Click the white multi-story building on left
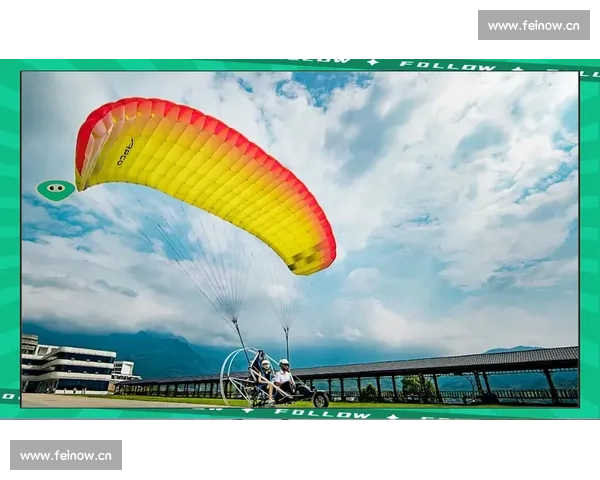This screenshot has height=480, width=600. pos(70,368)
